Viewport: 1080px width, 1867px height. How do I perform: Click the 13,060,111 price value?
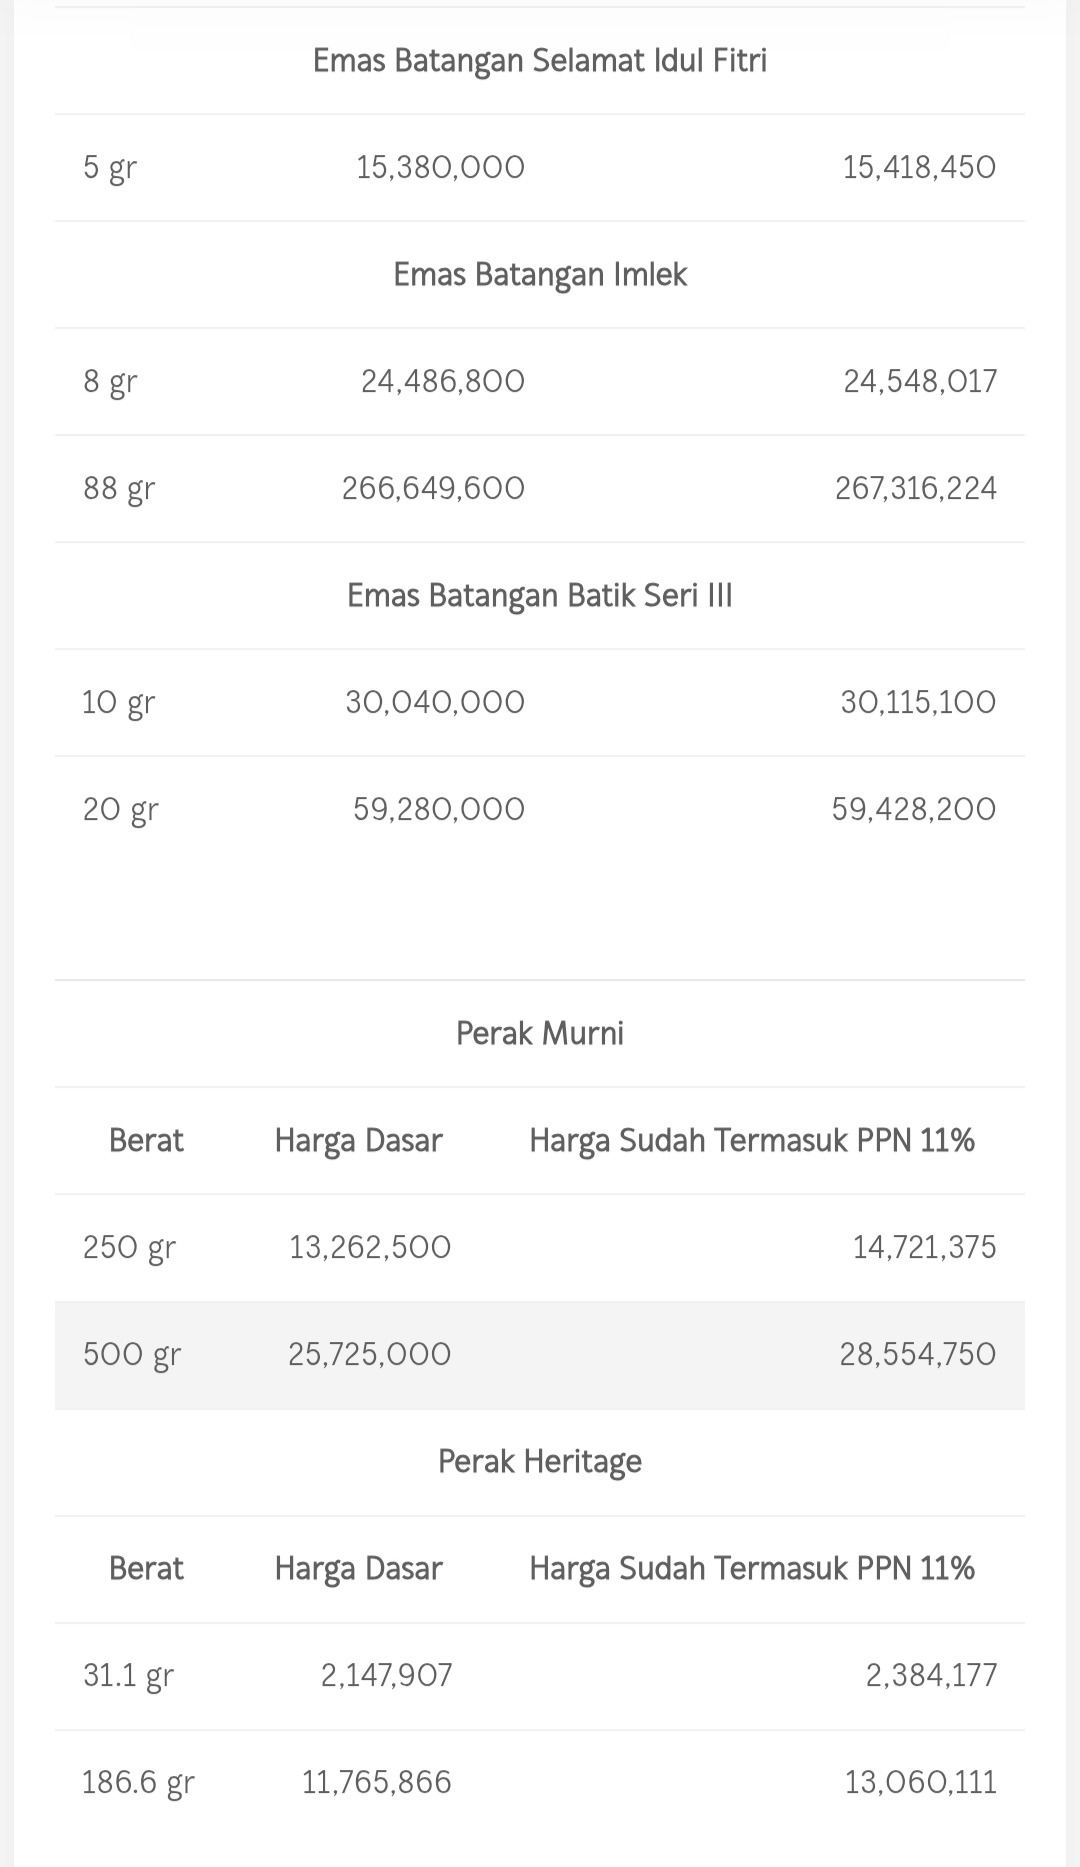click(x=921, y=1782)
